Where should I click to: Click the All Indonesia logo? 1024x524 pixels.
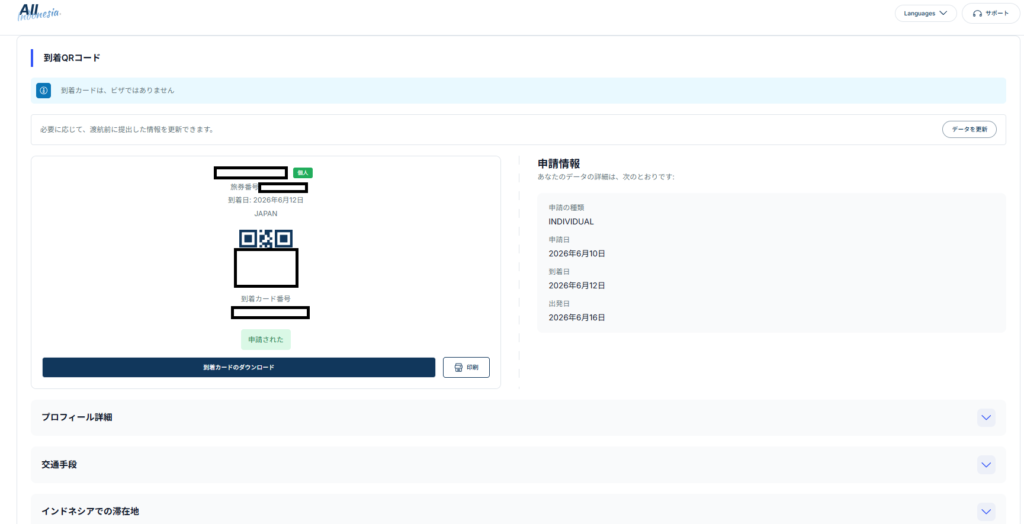click(39, 12)
